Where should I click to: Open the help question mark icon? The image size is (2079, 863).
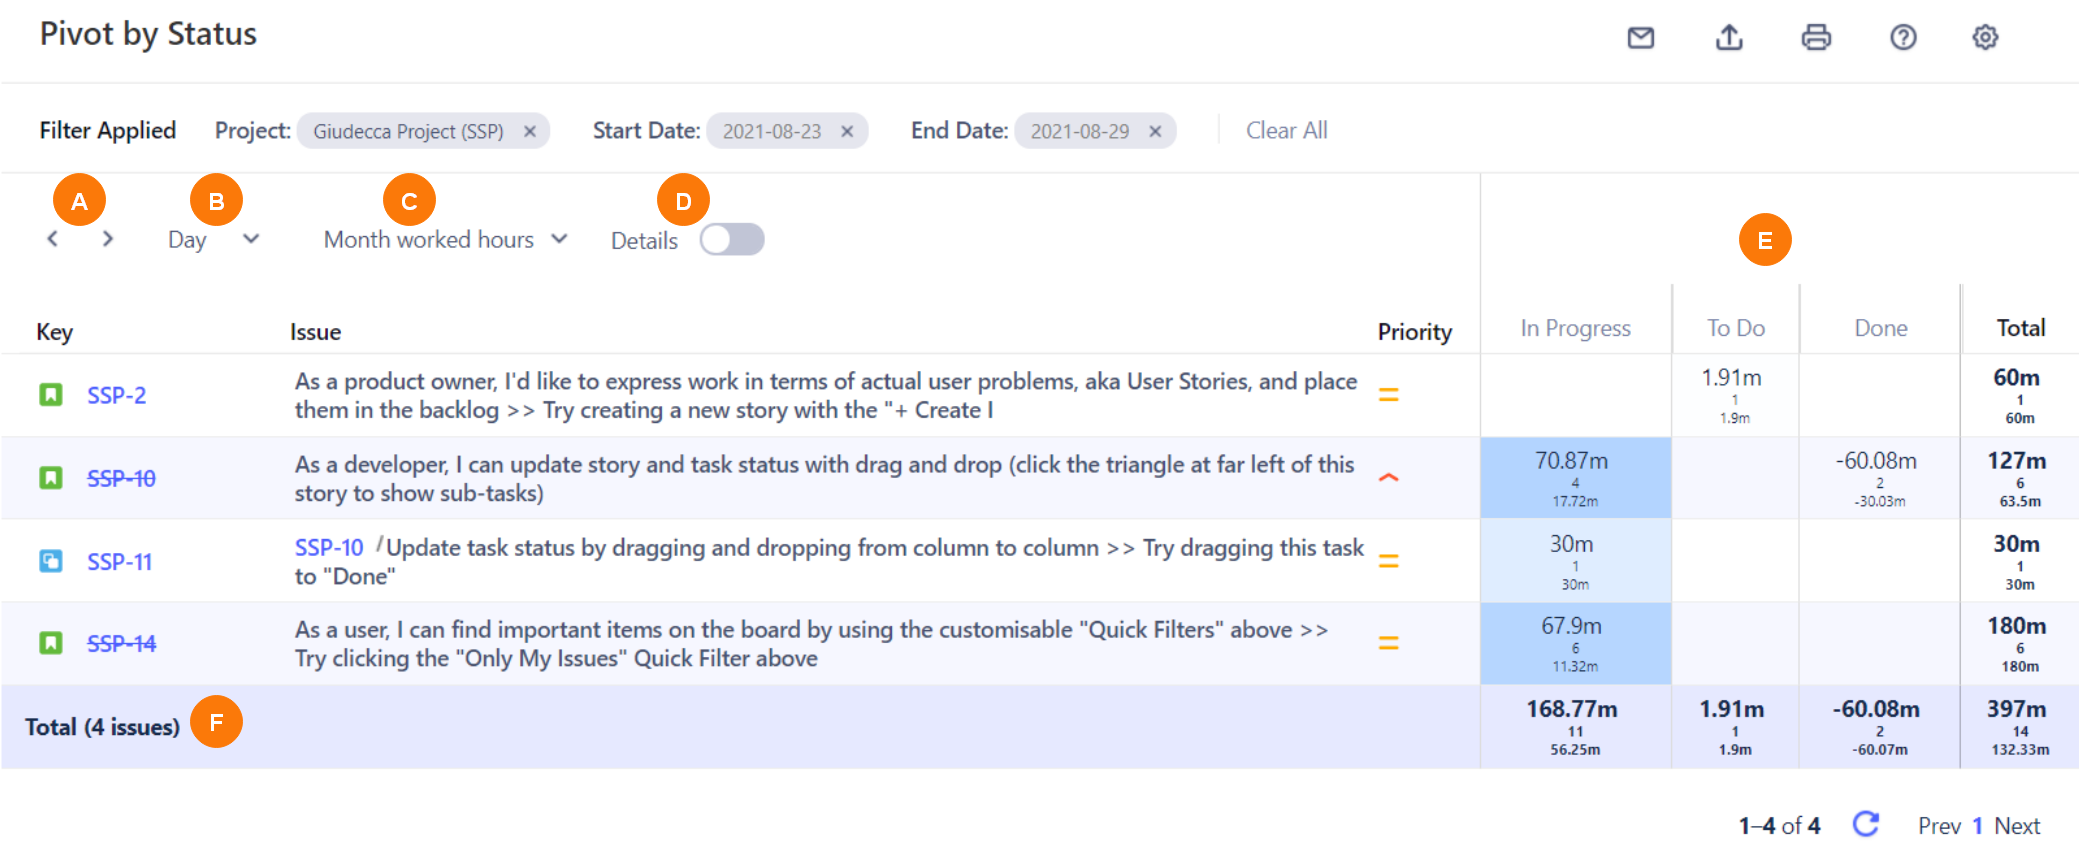coord(1903,38)
